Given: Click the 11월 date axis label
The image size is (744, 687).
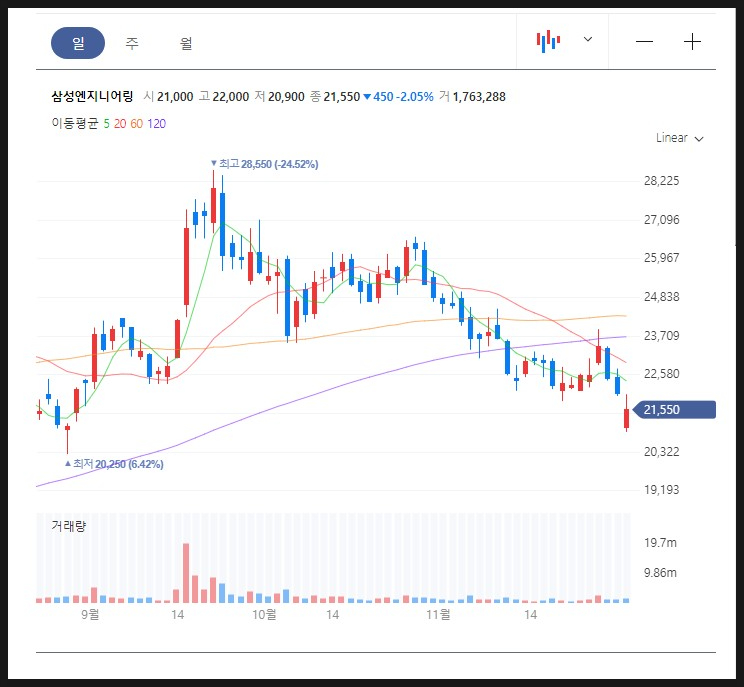Looking at the screenshot, I should 438,614.
